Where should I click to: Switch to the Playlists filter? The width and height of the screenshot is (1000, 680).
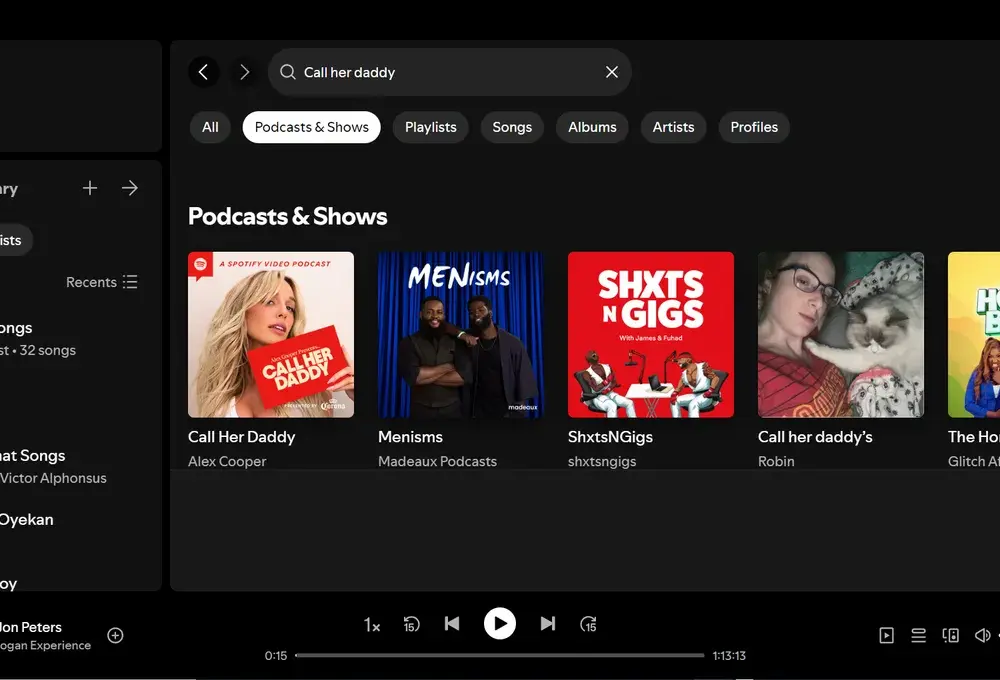click(x=430, y=127)
